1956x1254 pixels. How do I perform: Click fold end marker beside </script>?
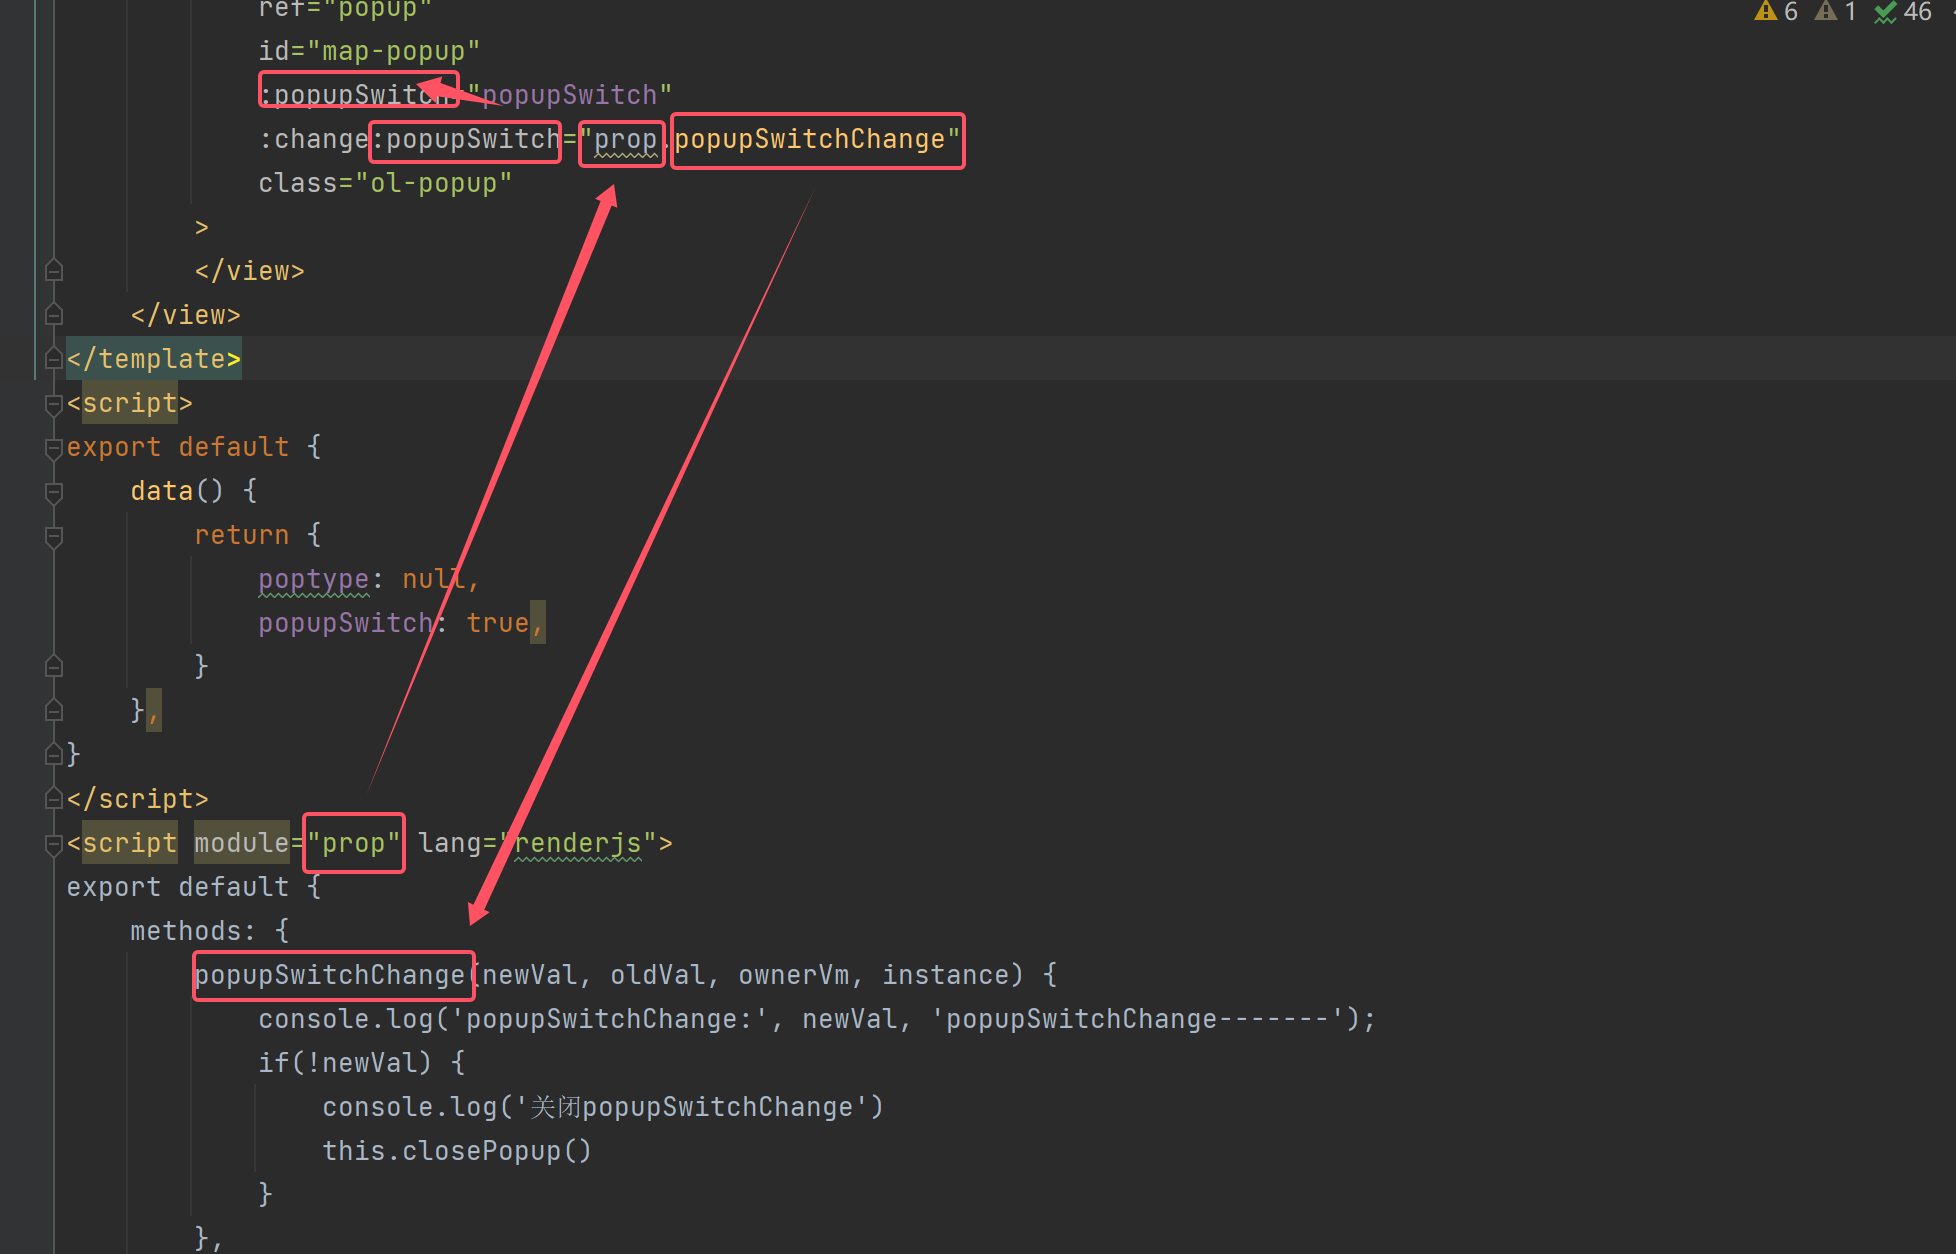54,799
